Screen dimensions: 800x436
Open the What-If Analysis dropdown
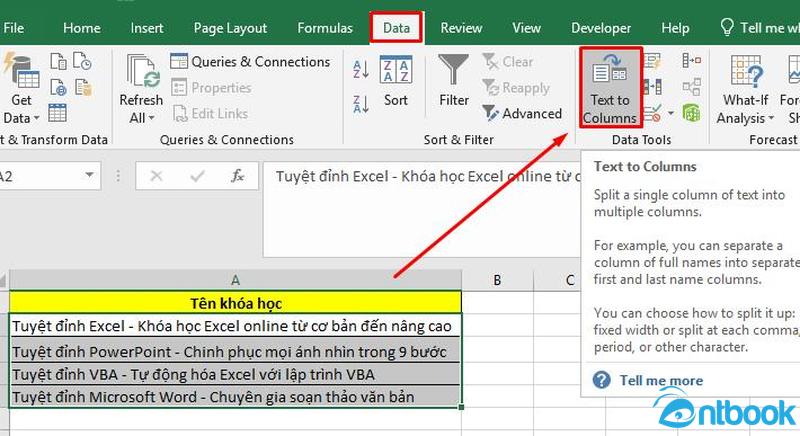pos(745,89)
